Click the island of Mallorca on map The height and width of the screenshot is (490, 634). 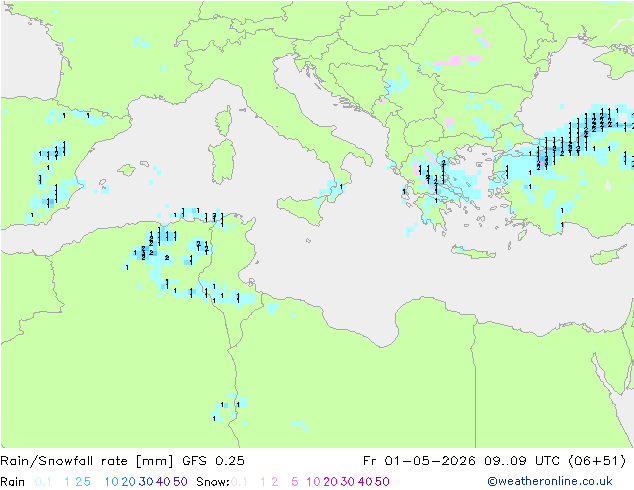[x=127, y=170]
